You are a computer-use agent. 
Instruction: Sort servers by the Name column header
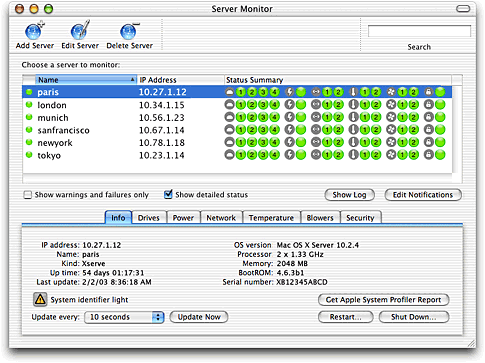coord(86,80)
